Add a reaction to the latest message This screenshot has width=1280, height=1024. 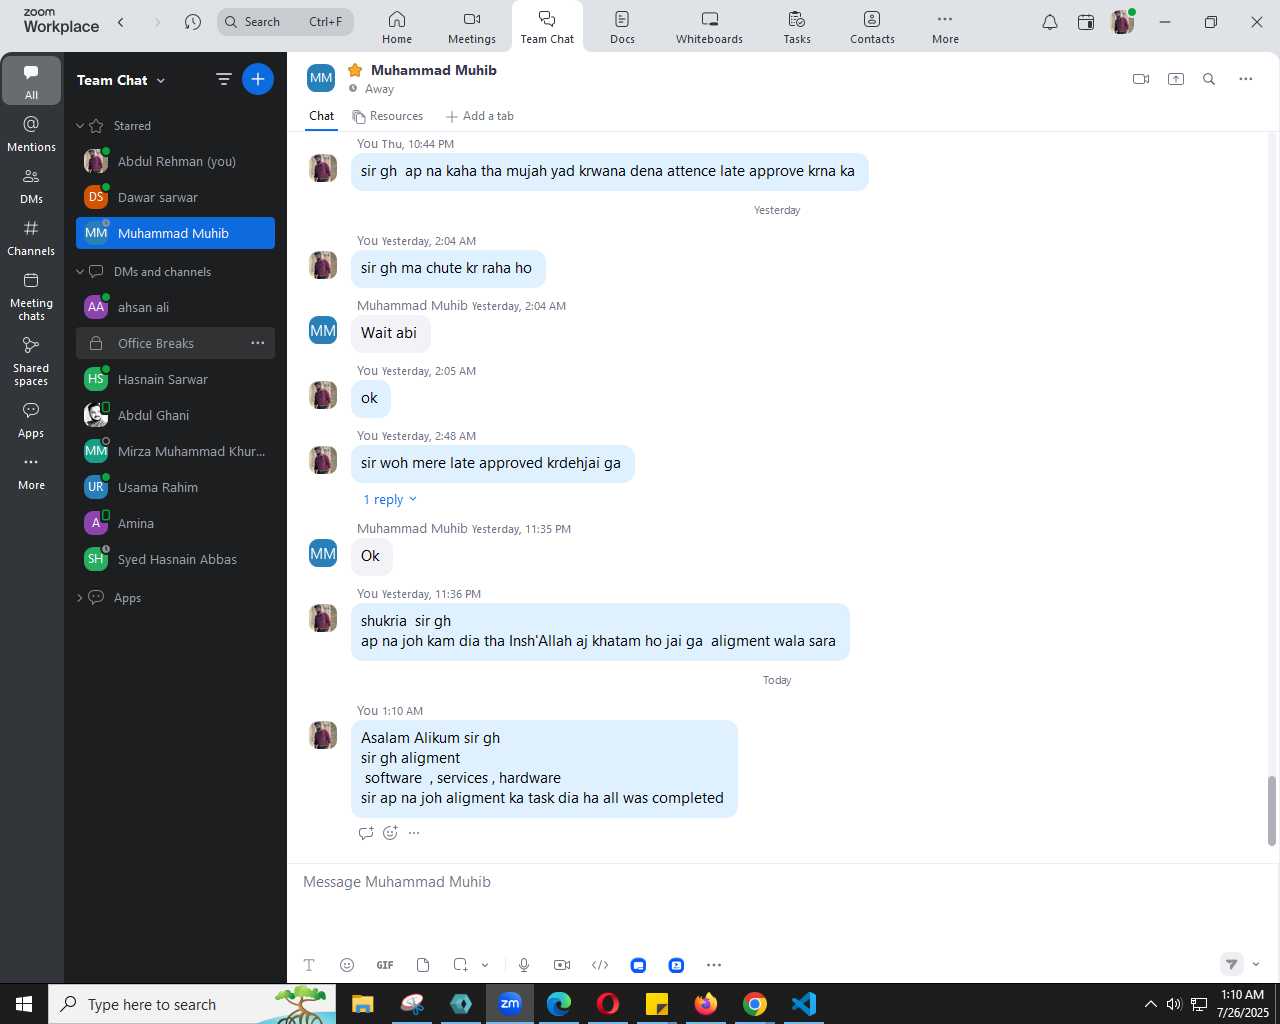390,833
